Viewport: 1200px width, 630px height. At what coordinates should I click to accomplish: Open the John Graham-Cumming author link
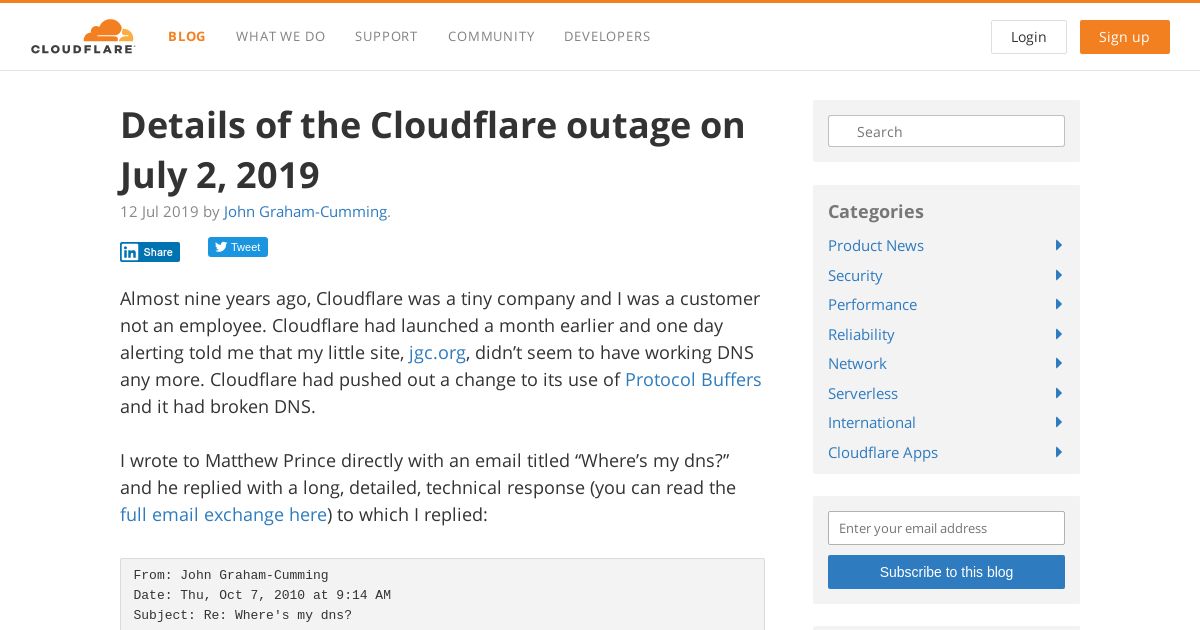tap(306, 212)
